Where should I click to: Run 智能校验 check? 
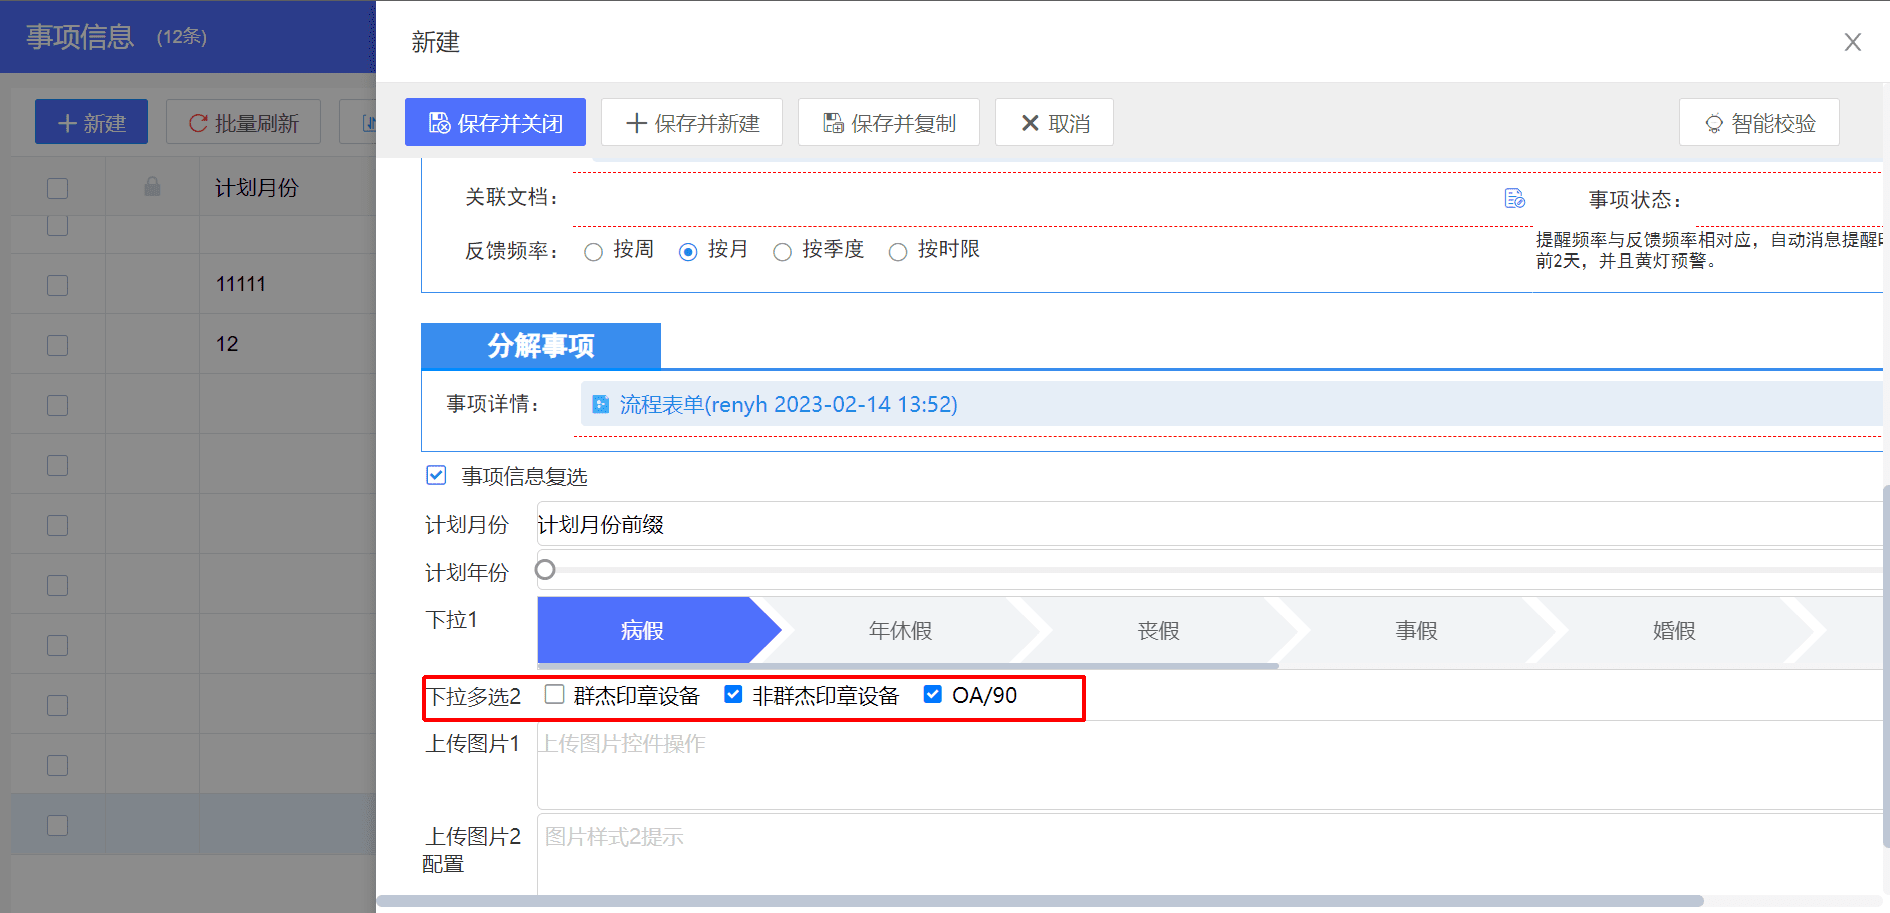tap(1759, 123)
